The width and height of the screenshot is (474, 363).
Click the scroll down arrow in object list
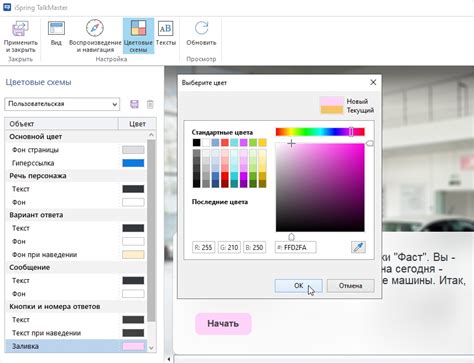pos(151,348)
